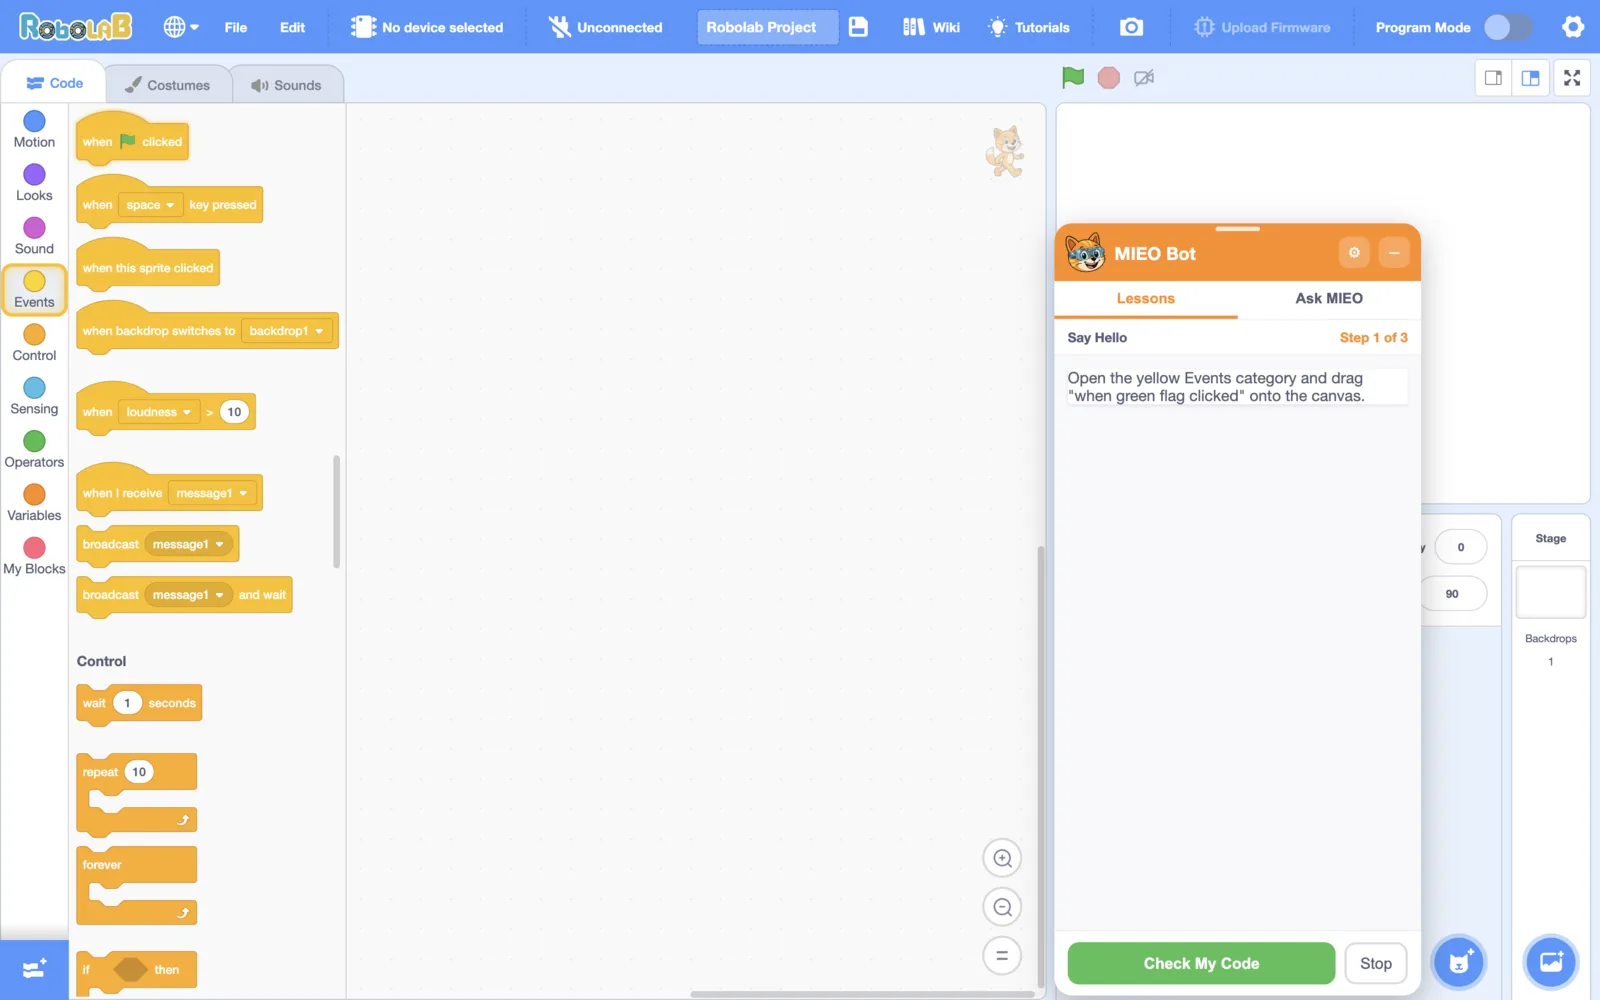Zoom out on the code canvas
1600x1000 pixels.
point(1002,907)
